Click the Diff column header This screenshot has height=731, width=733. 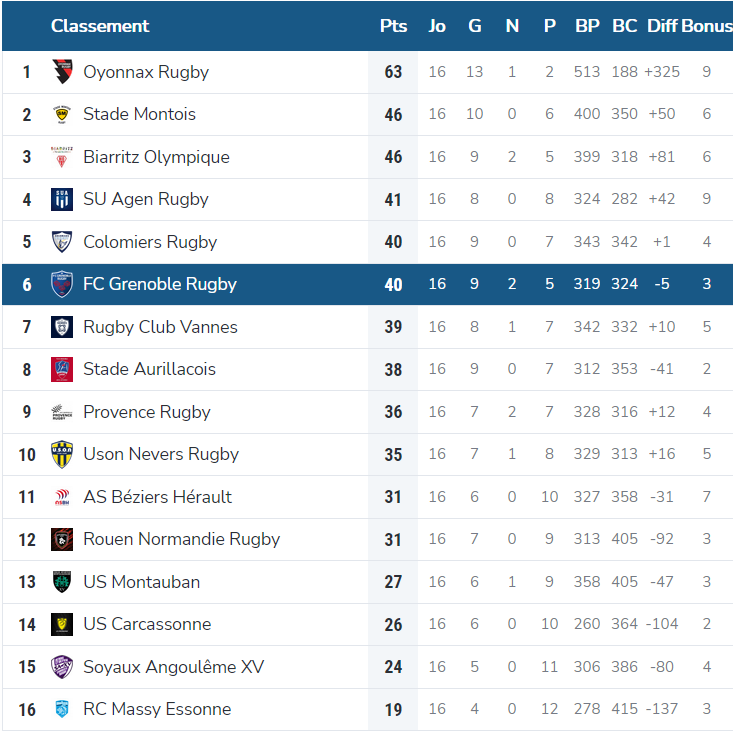[662, 26]
